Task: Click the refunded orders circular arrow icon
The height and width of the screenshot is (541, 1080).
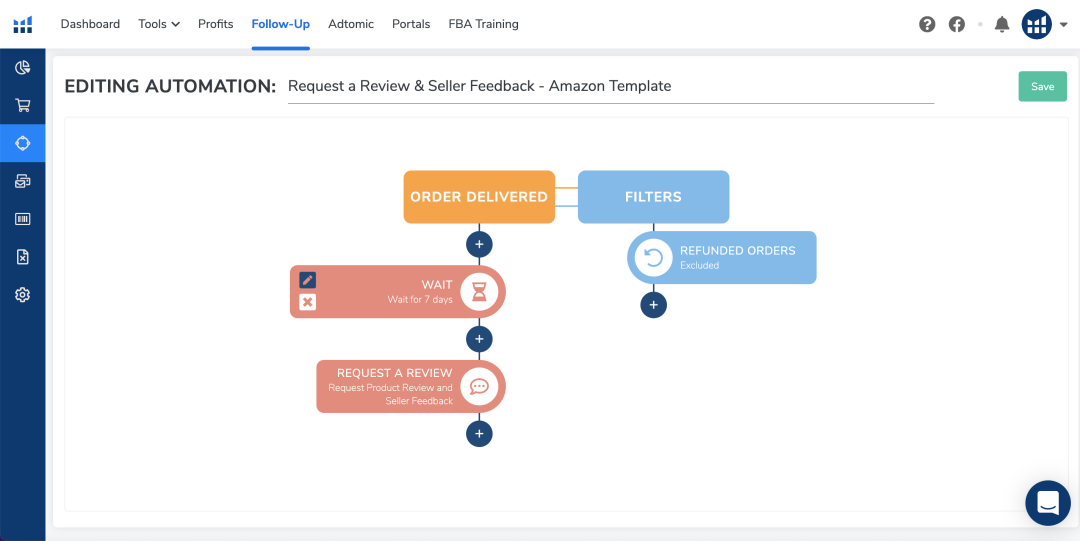Action: 653,258
